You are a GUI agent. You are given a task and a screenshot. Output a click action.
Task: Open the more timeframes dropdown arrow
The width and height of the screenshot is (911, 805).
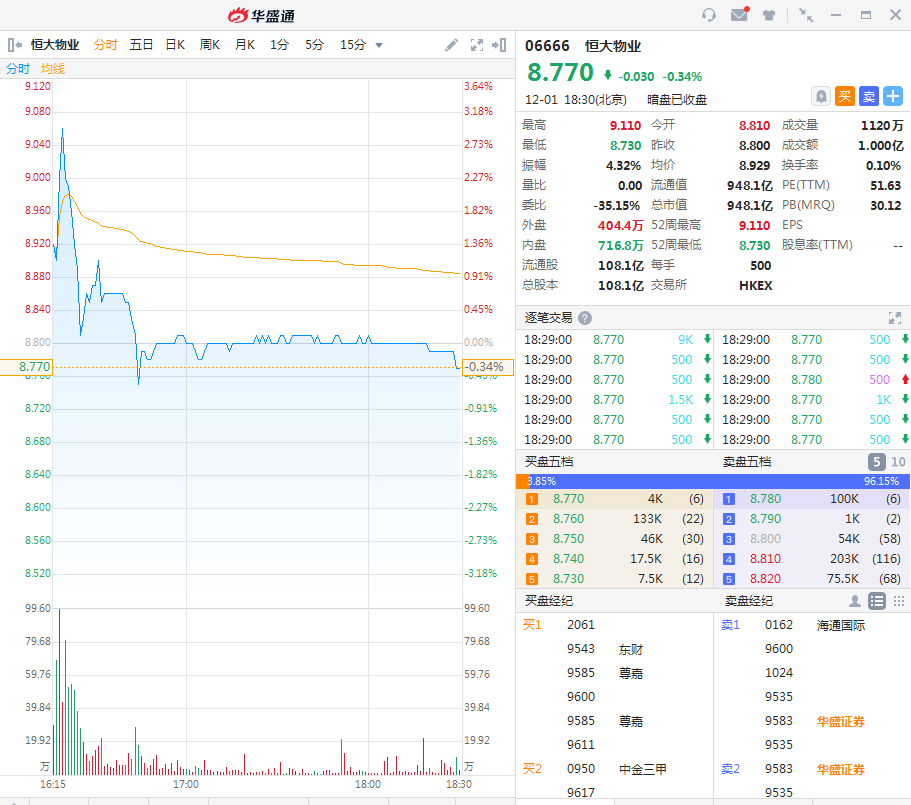(379, 45)
